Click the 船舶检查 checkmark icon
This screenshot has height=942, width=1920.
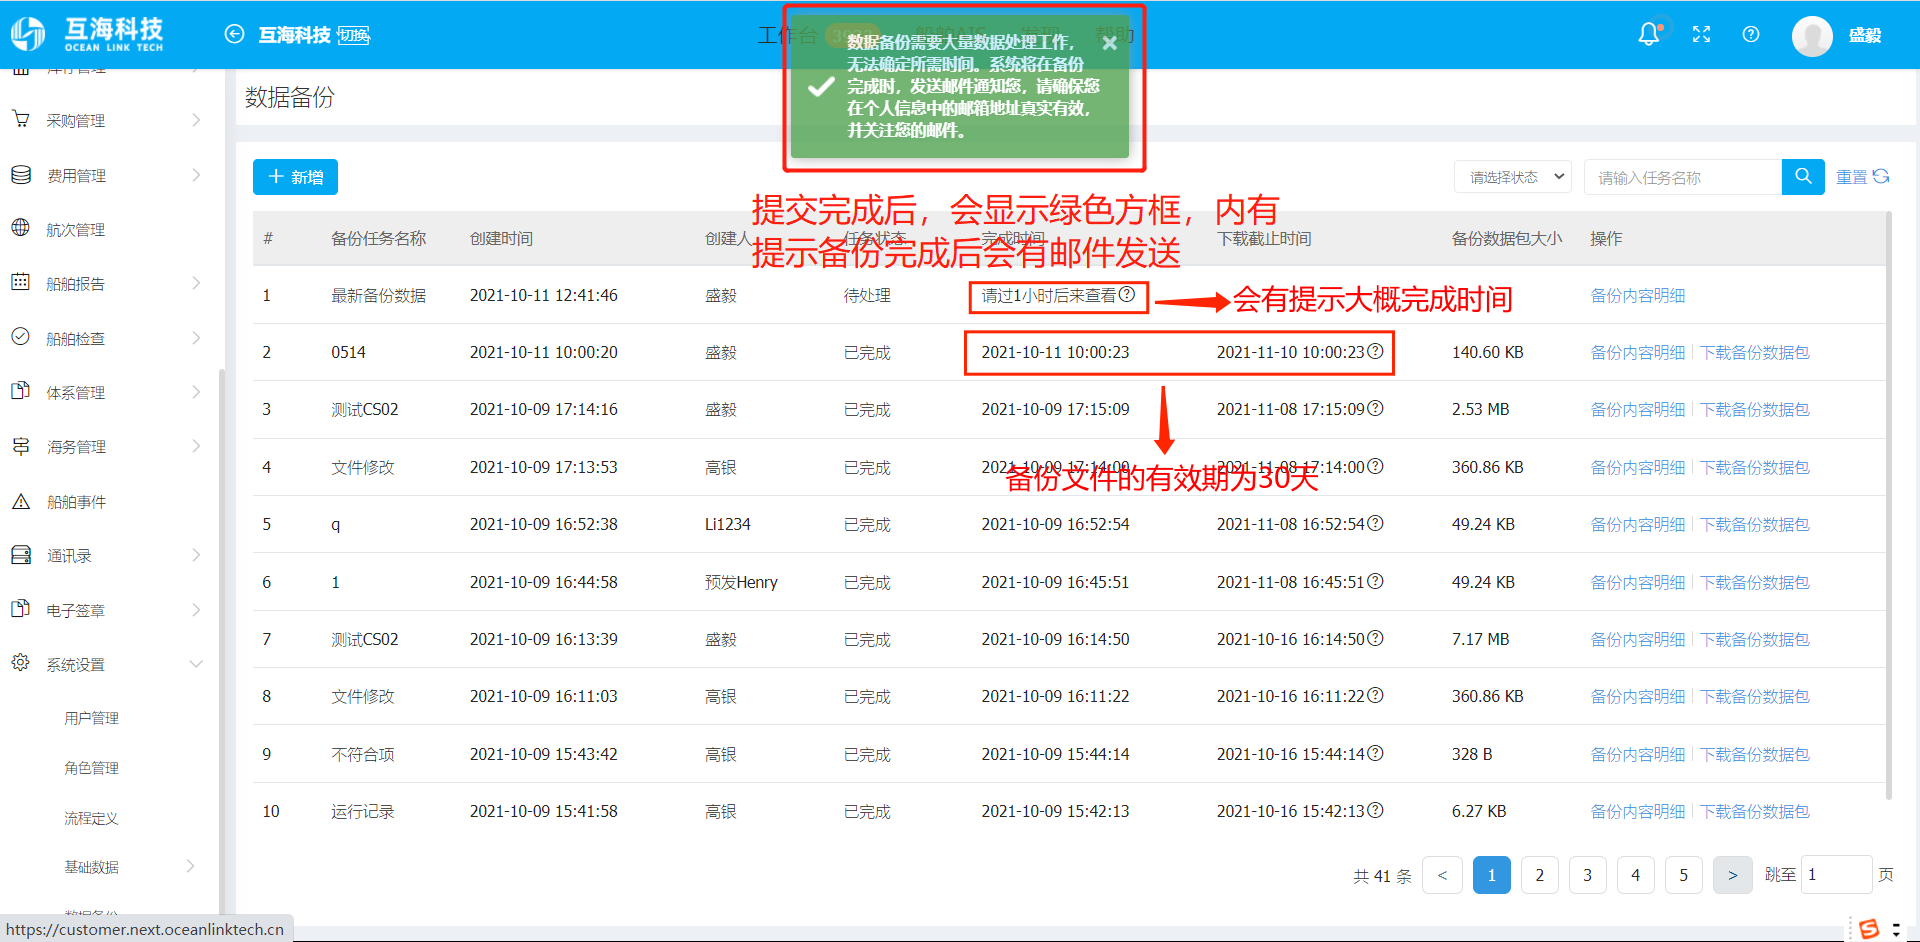21,337
